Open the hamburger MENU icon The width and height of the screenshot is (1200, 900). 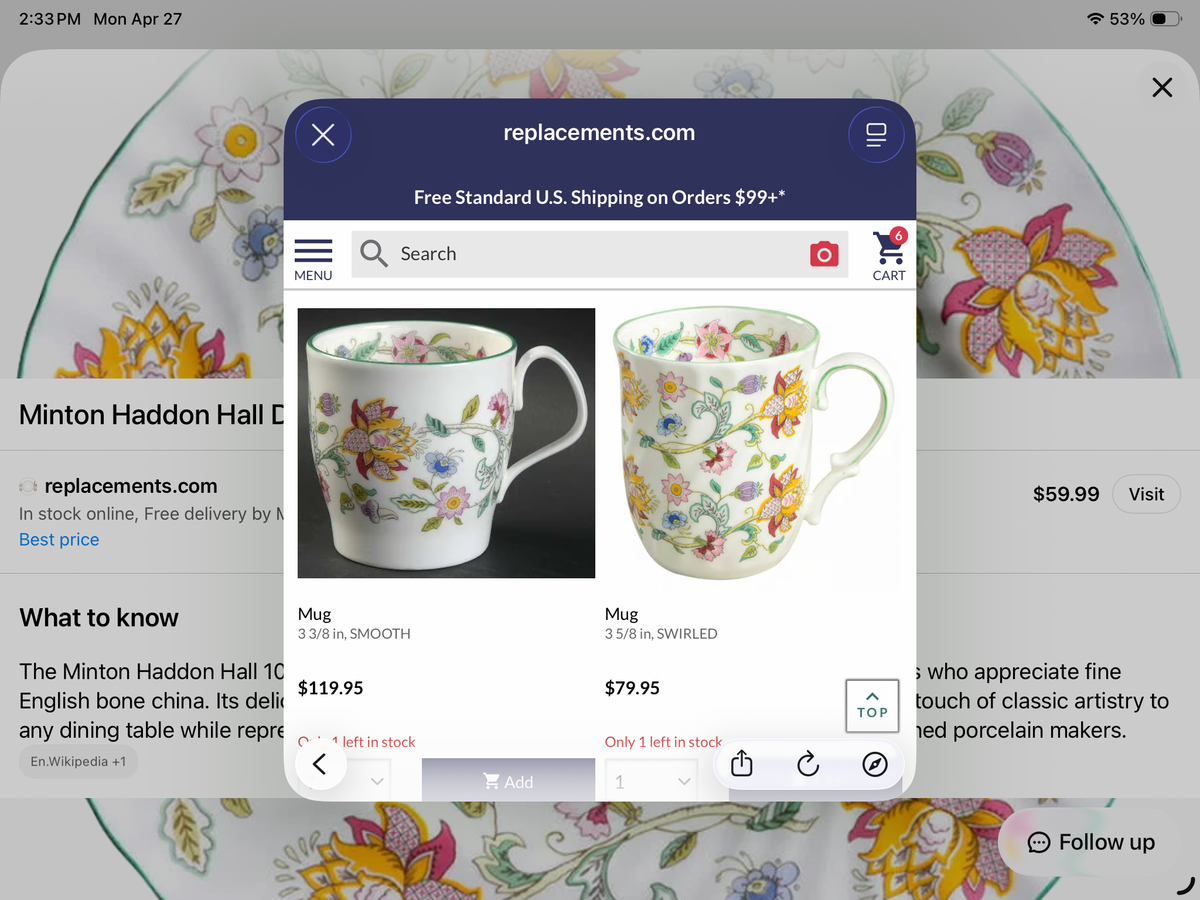point(313,259)
